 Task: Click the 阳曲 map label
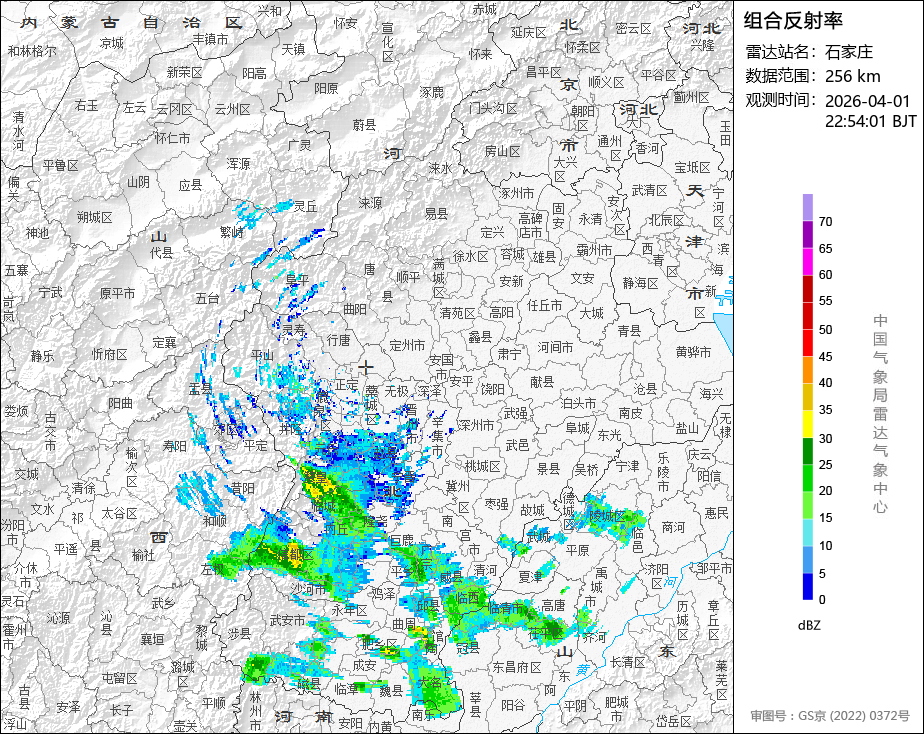[x=120, y=404]
